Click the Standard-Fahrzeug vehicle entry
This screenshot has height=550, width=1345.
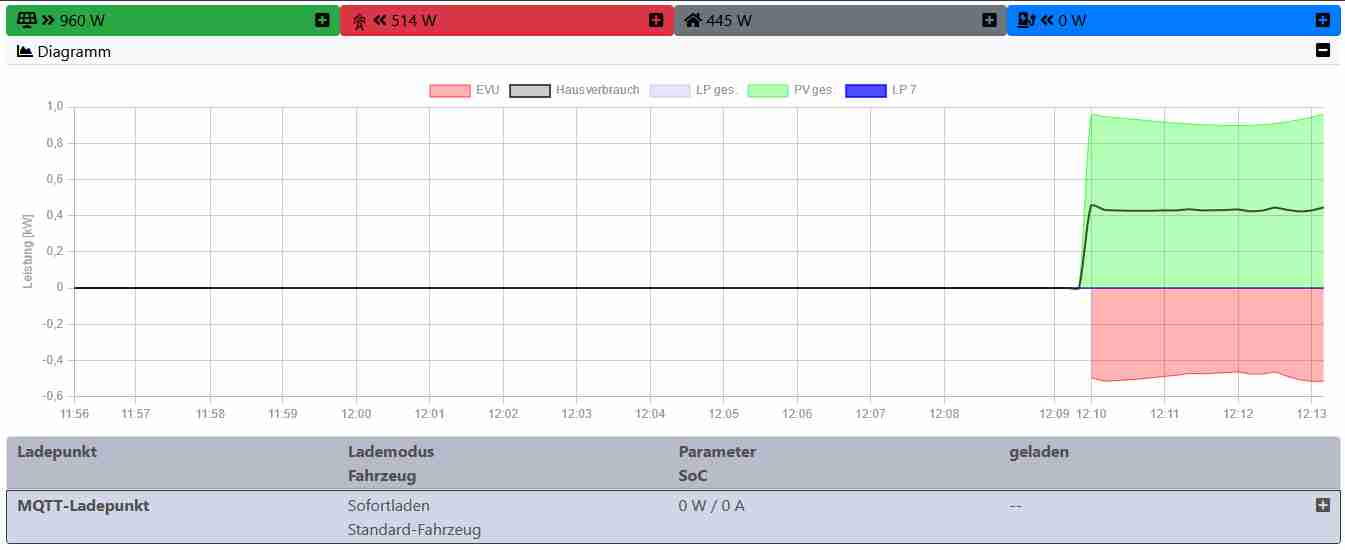click(x=414, y=529)
